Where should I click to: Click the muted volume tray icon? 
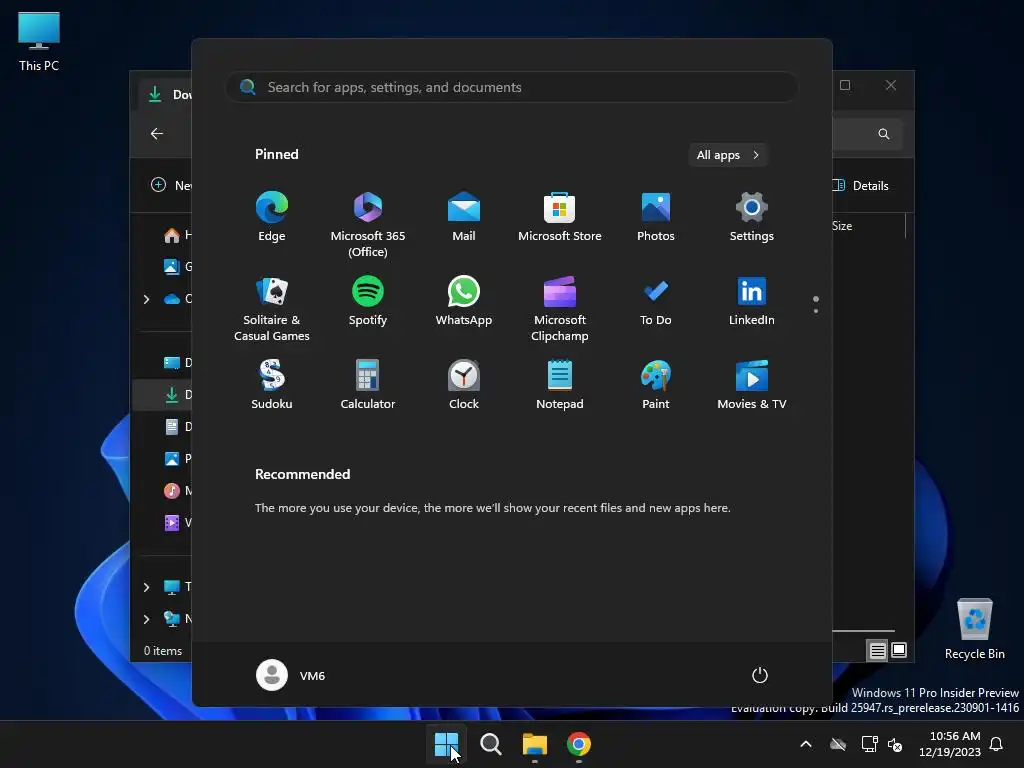tap(895, 744)
